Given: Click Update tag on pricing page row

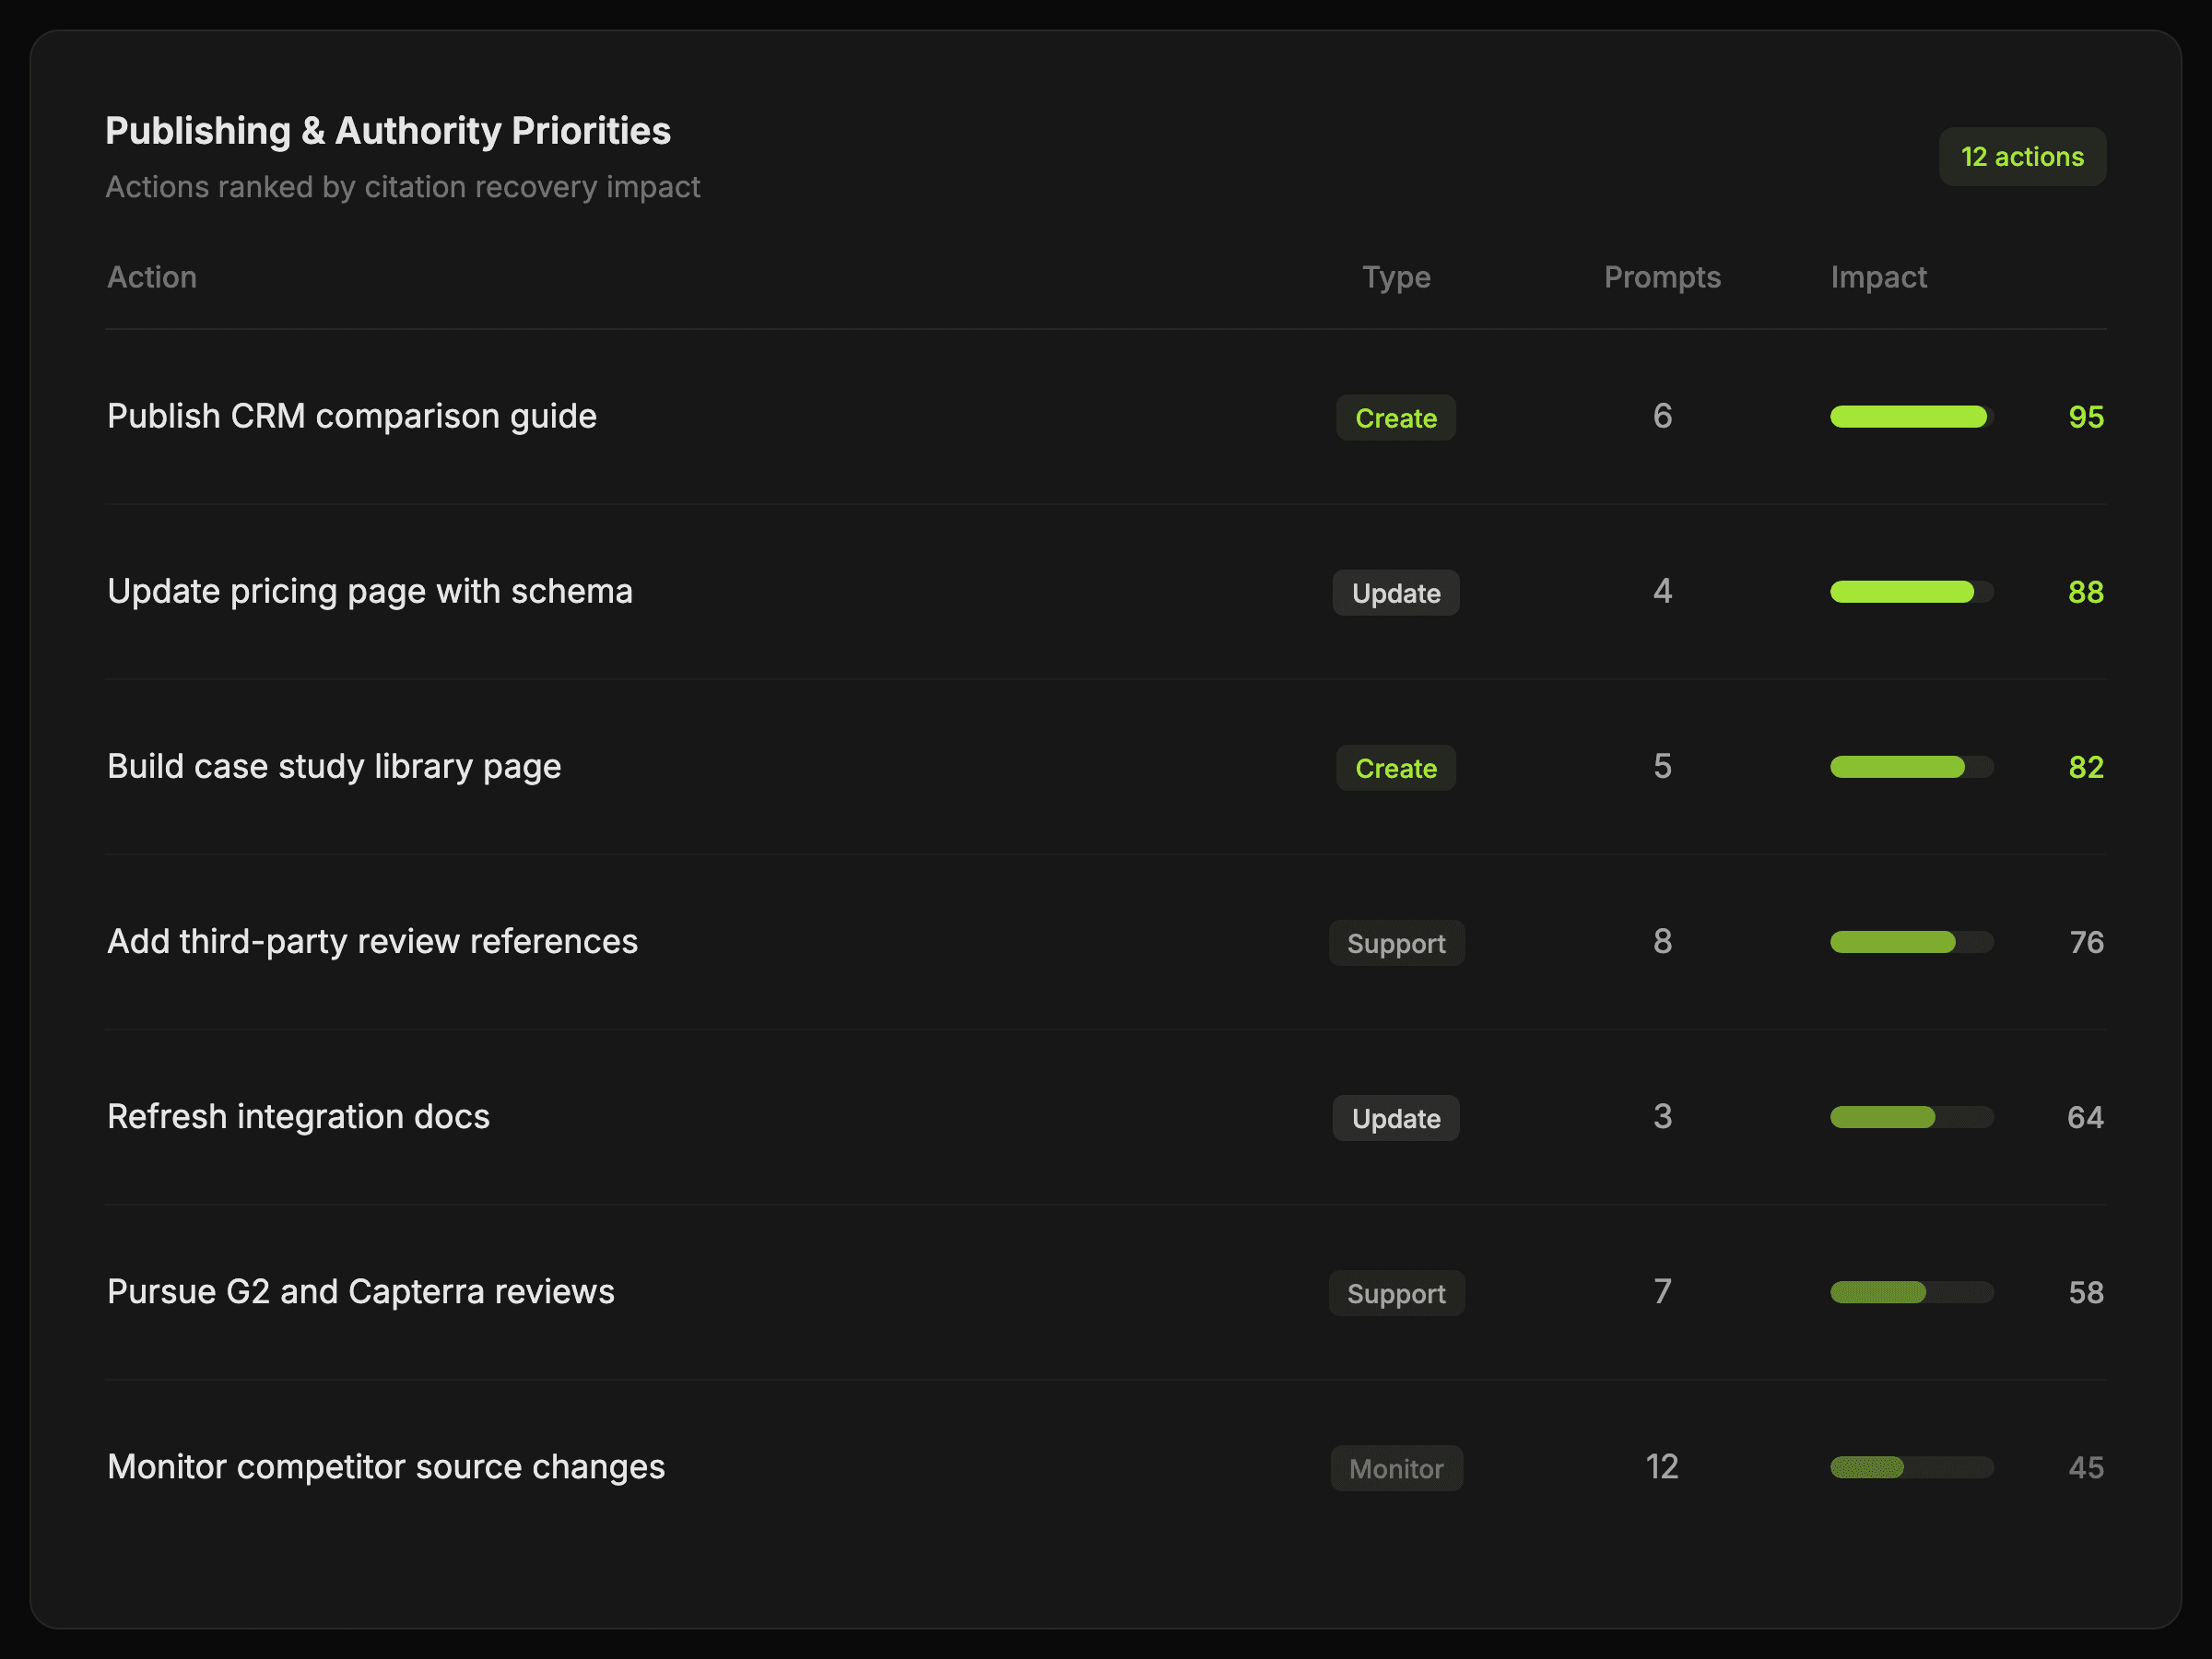Looking at the screenshot, I should (x=1395, y=593).
